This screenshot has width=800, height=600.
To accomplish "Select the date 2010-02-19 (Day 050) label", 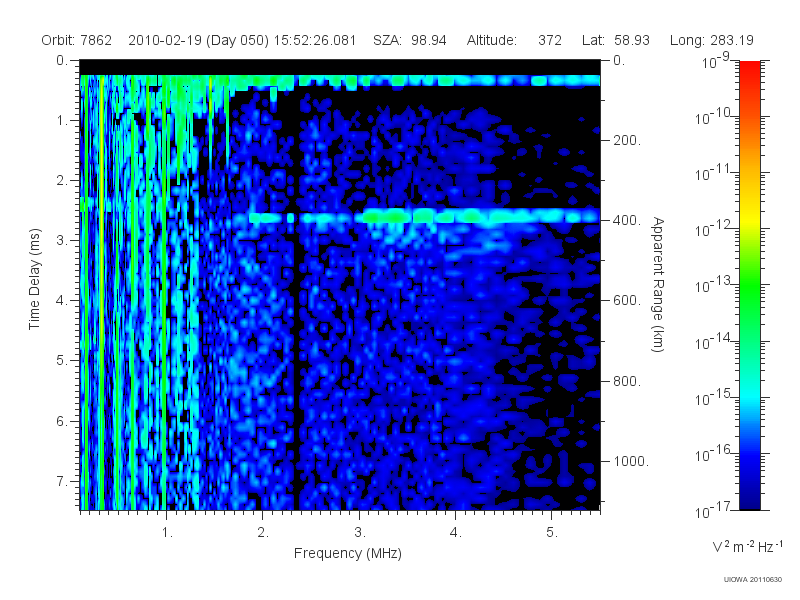I will tap(198, 40).
